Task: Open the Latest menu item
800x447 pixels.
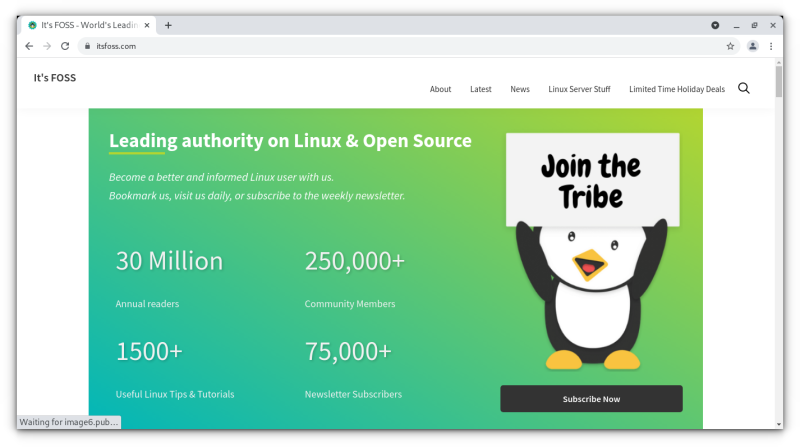Action: tap(481, 89)
